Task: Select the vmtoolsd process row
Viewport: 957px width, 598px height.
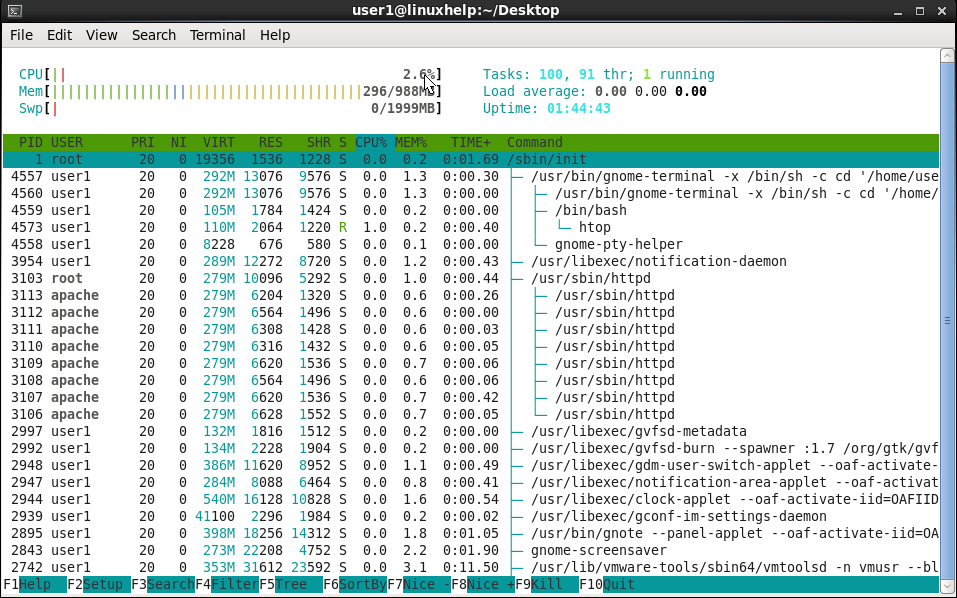Action: click(471, 568)
